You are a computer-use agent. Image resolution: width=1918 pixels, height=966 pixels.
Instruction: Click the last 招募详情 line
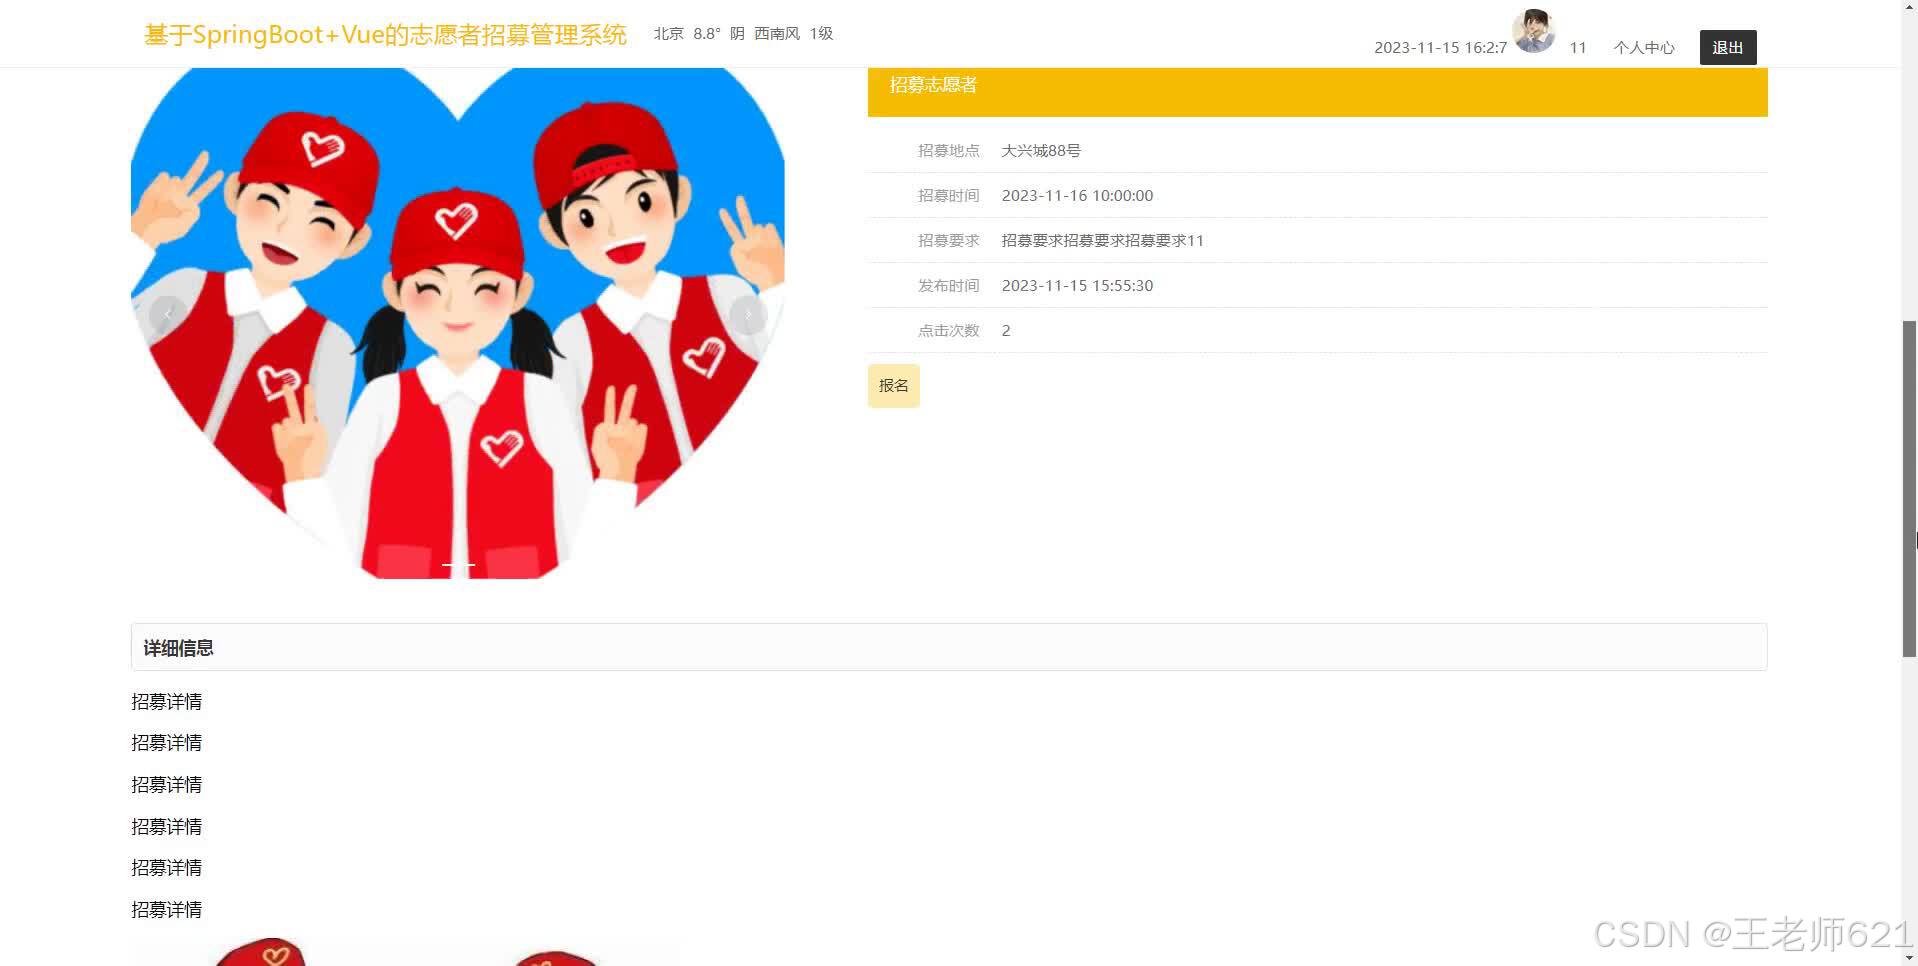pos(167,909)
